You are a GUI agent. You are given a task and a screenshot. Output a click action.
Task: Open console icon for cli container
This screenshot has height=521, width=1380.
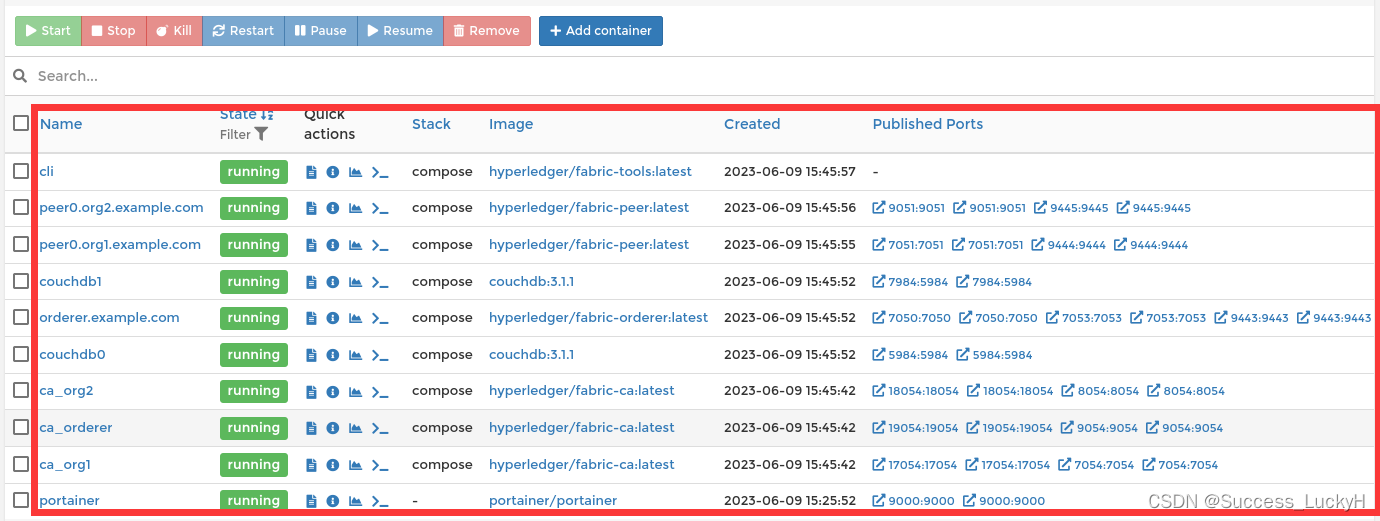[380, 172]
